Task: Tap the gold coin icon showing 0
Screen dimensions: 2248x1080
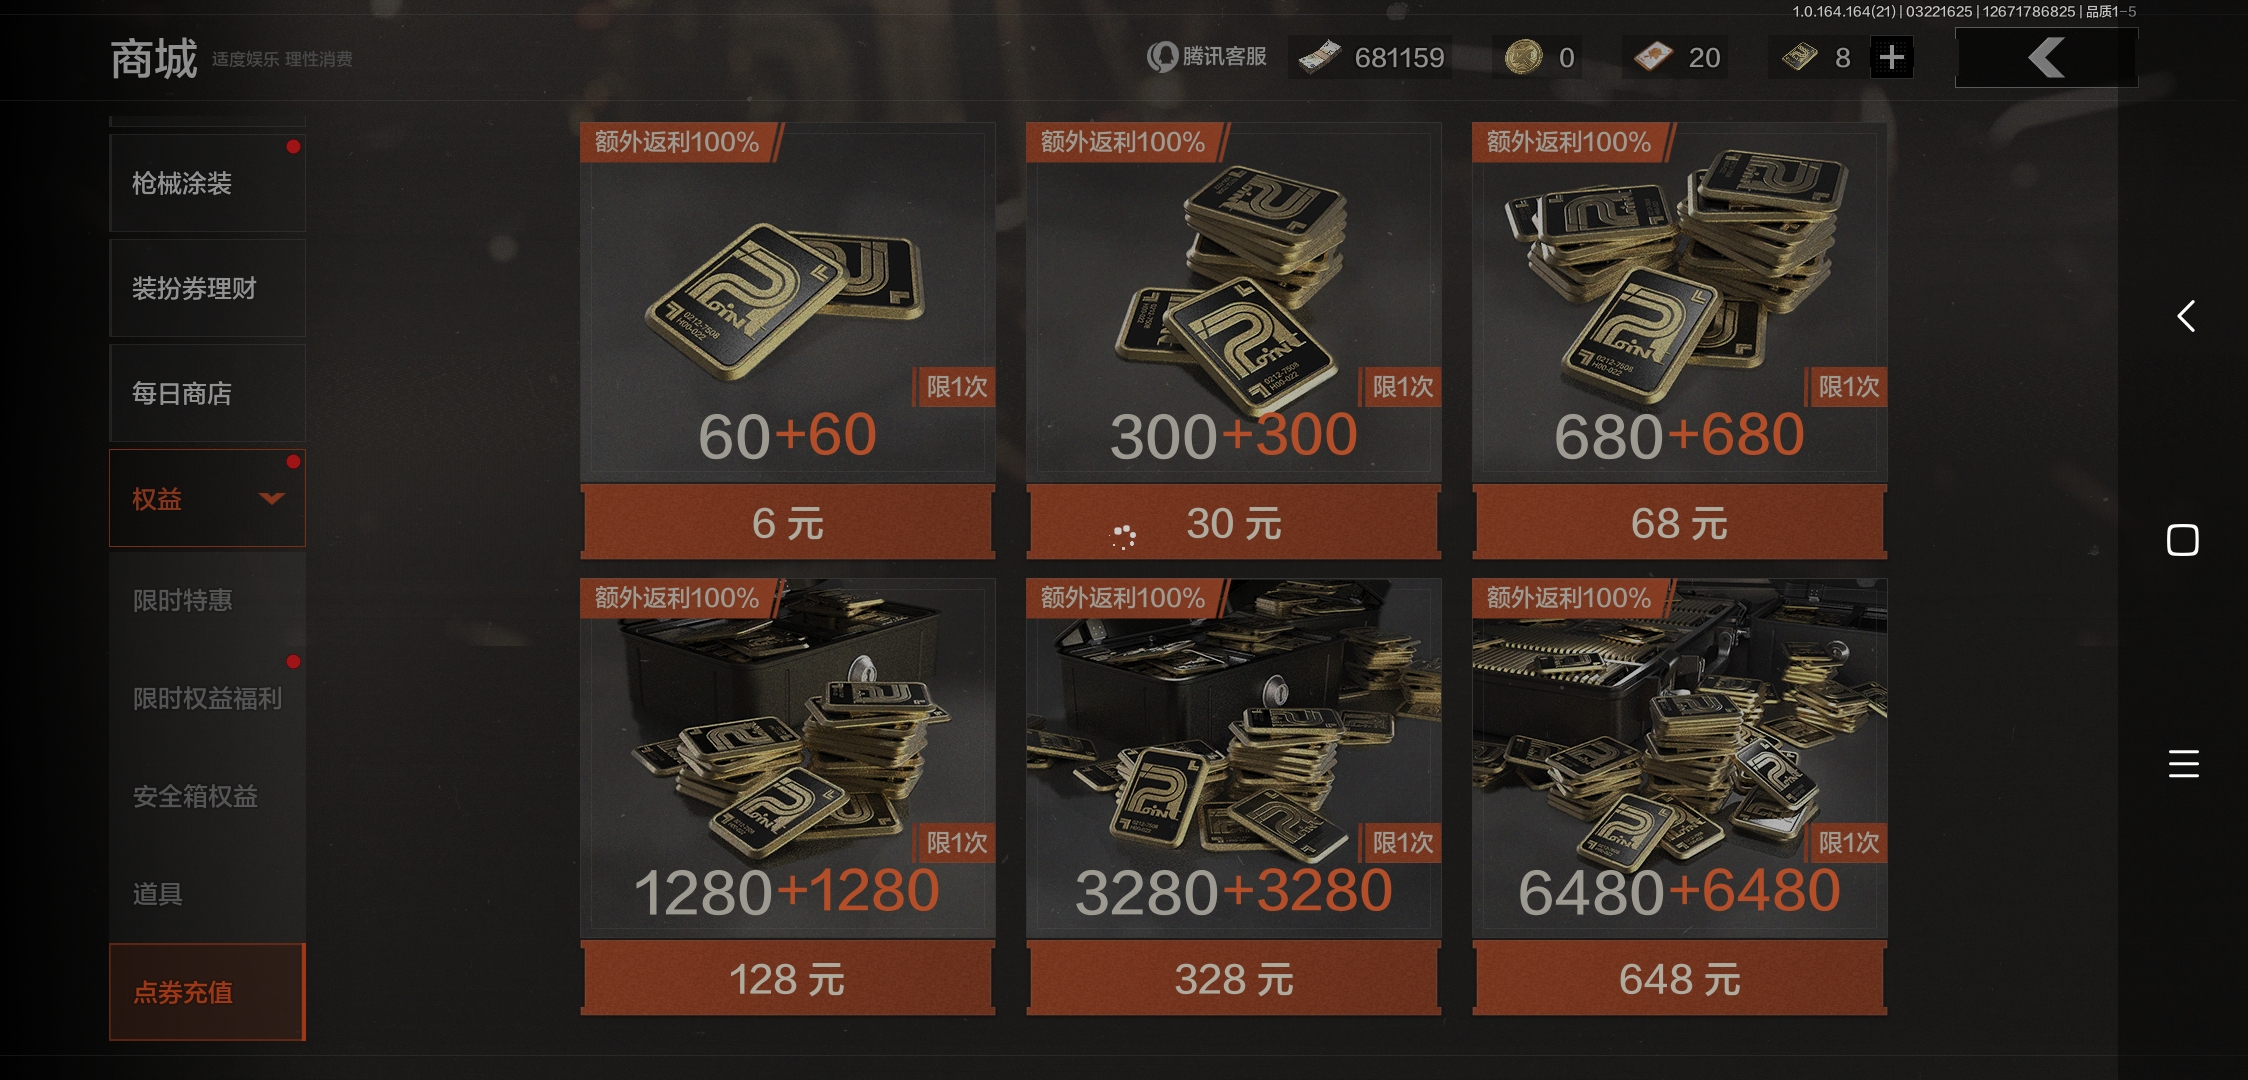Action: [x=1523, y=57]
